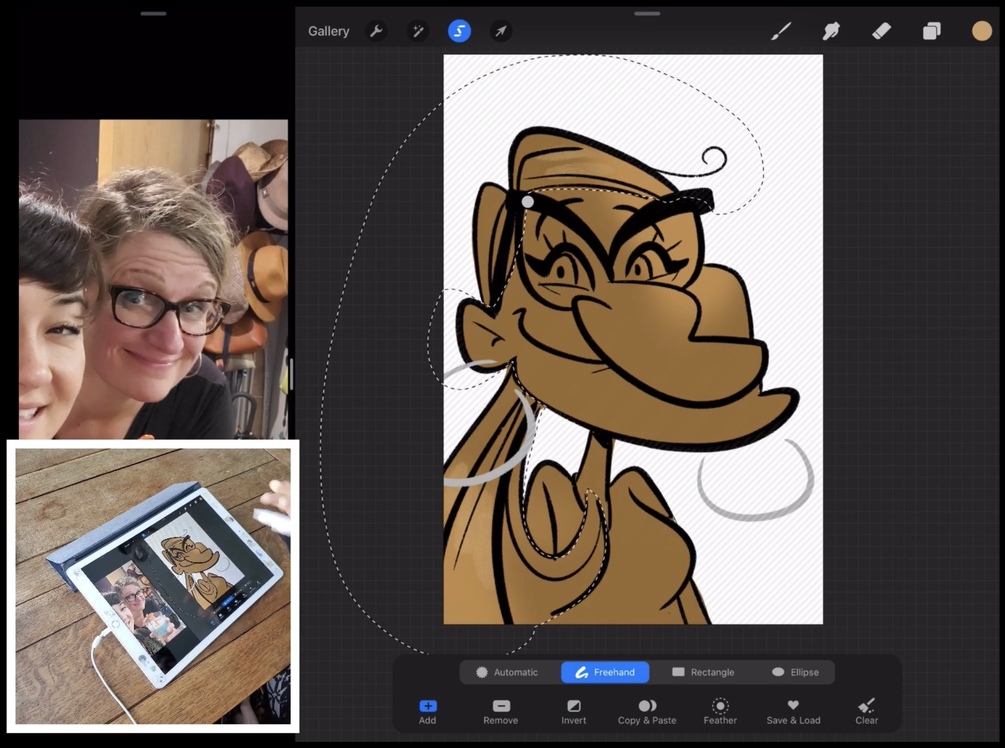Choose Remove from selection
Viewport: 1005px width, 748px height.
point(501,712)
